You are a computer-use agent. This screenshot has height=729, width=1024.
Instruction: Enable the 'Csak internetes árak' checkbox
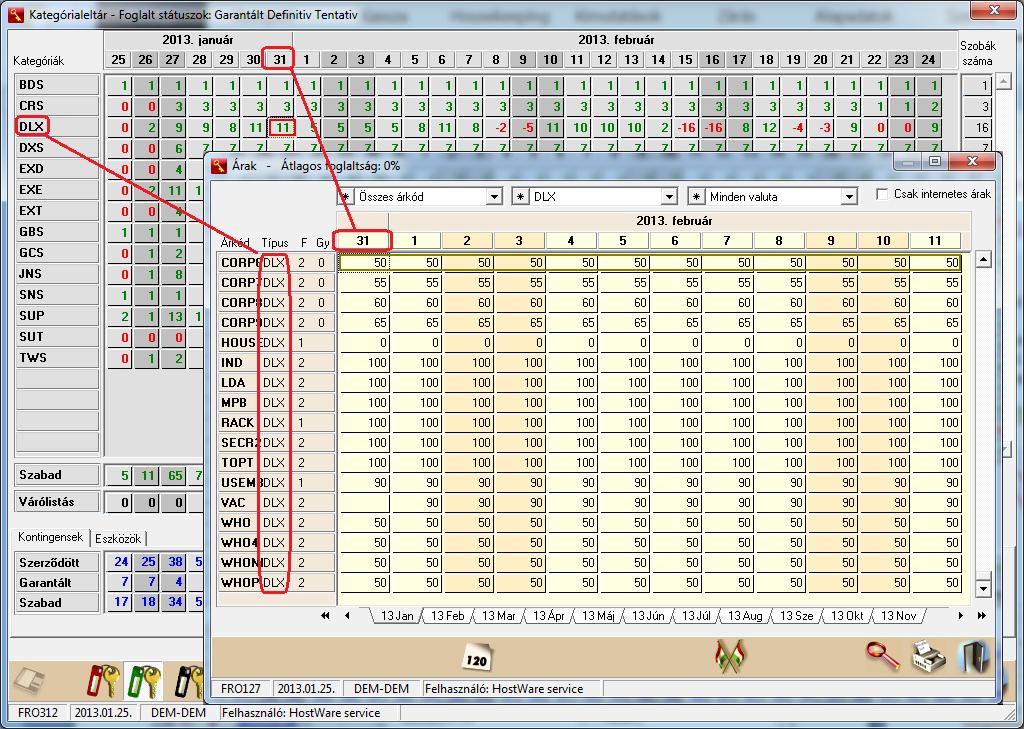[882, 194]
